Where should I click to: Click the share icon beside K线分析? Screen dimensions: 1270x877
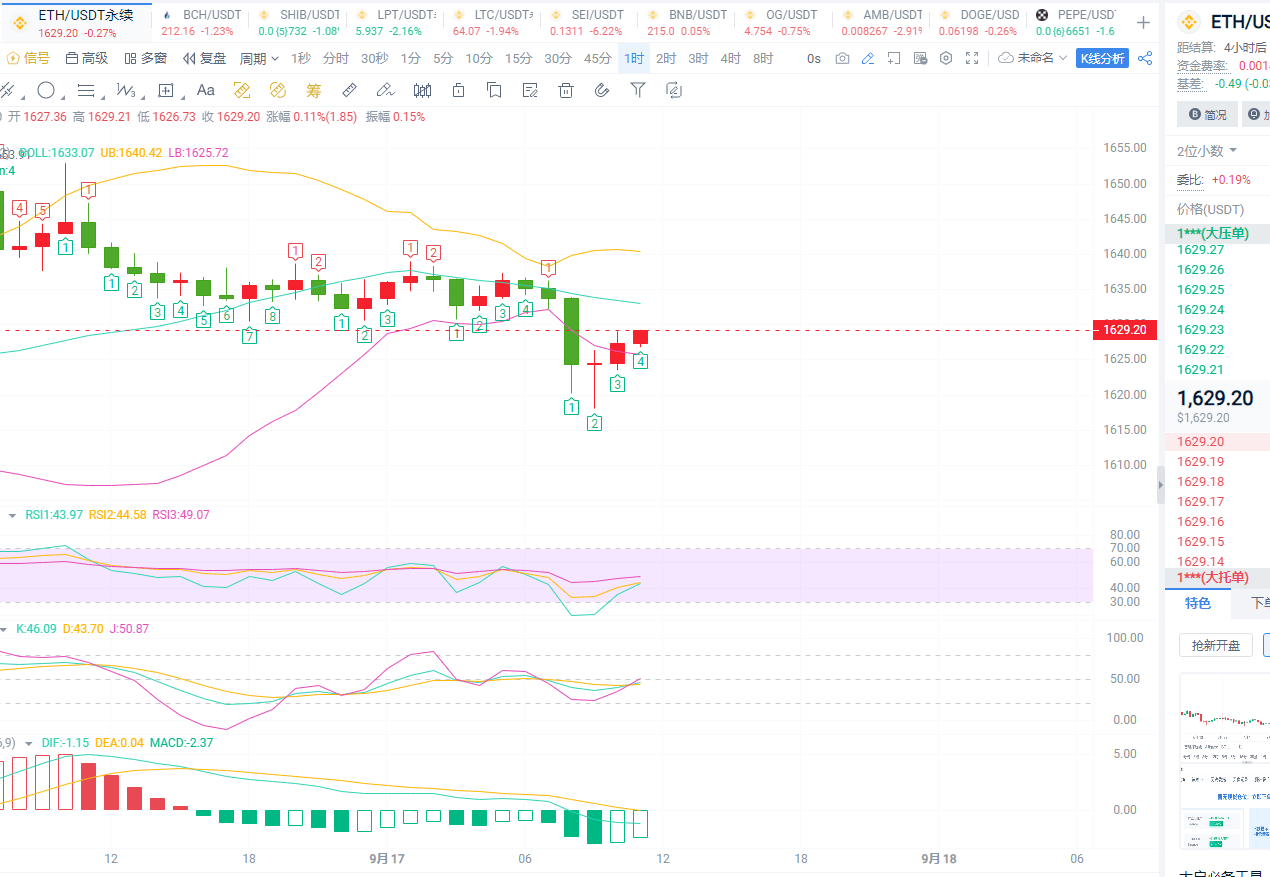click(x=1145, y=58)
